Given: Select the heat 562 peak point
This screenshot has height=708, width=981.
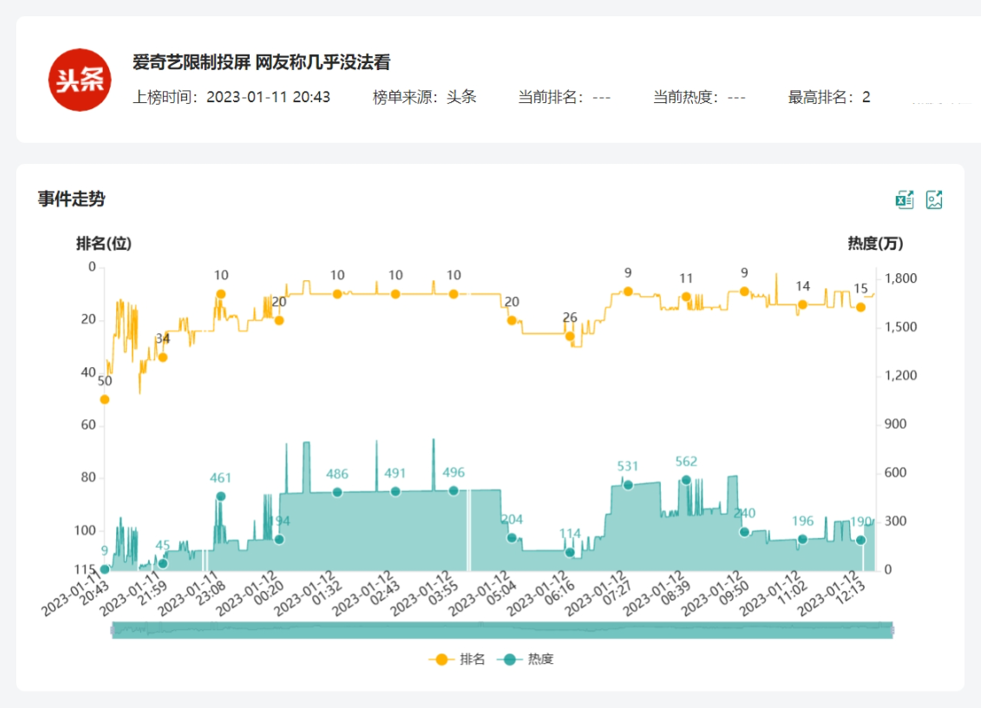Looking at the screenshot, I should click(x=686, y=480).
